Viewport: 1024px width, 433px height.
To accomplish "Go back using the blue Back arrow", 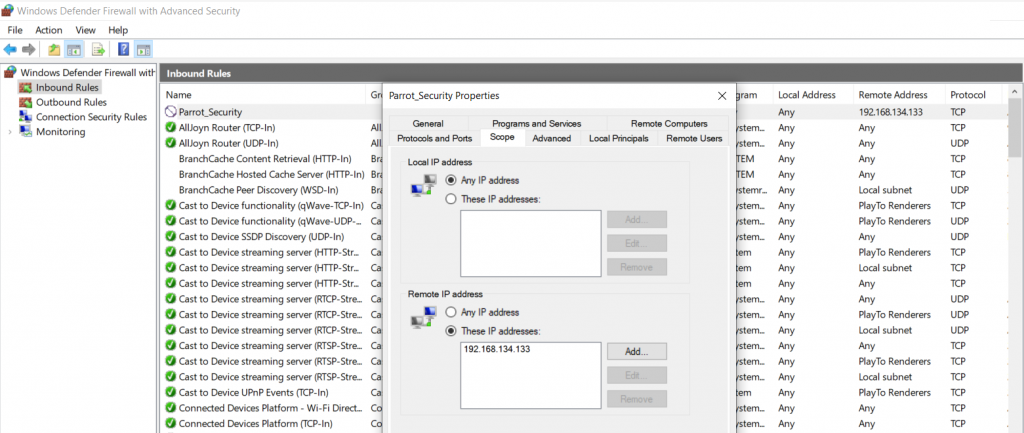I will click(x=10, y=50).
